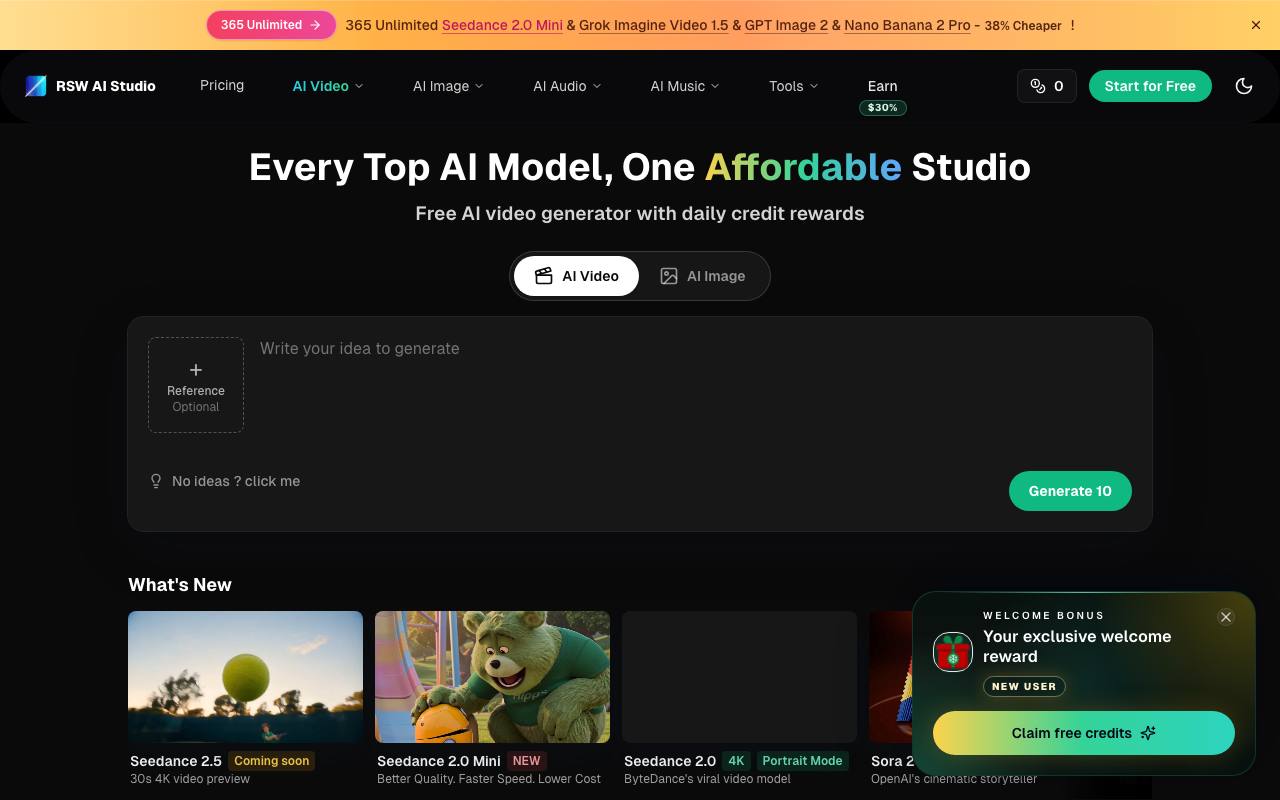This screenshot has width=1280, height=800.
Task: Open the Seedance 2.0 Mini banner link
Action: pos(502,25)
